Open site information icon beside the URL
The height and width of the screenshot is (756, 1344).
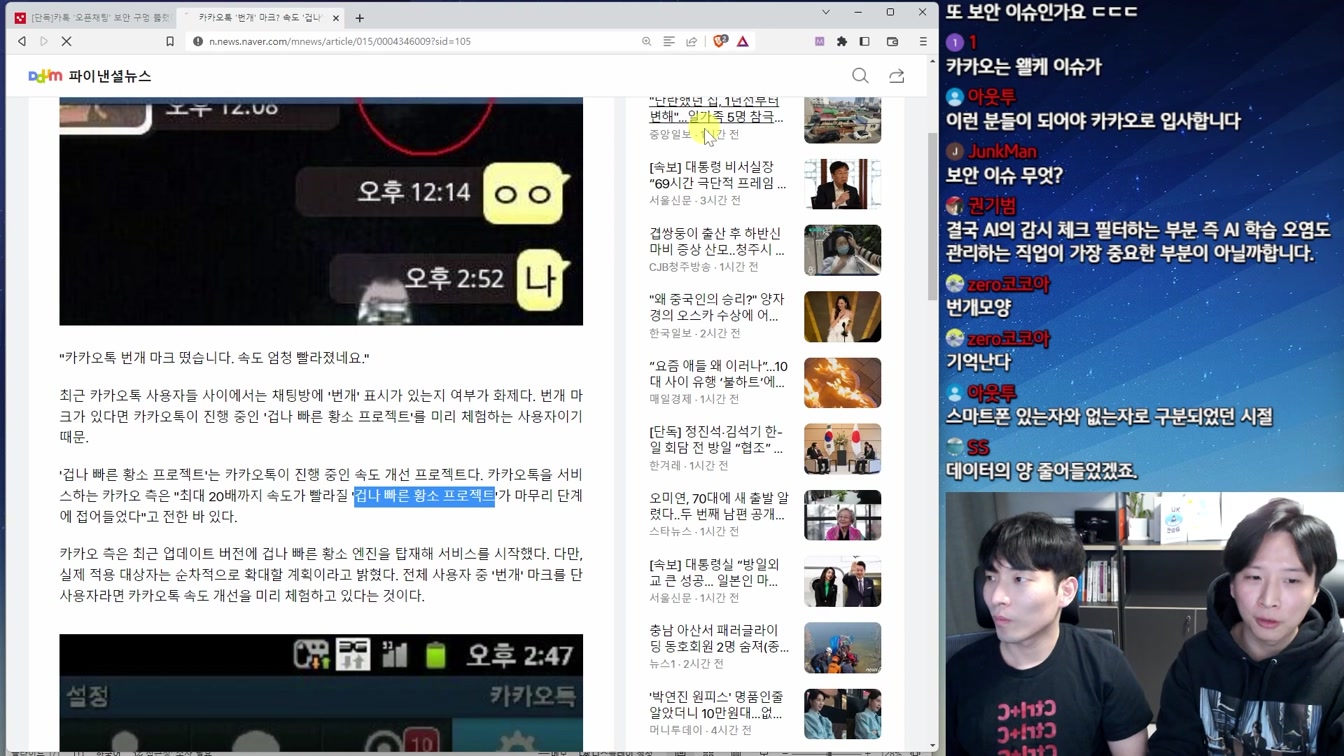coord(198,42)
